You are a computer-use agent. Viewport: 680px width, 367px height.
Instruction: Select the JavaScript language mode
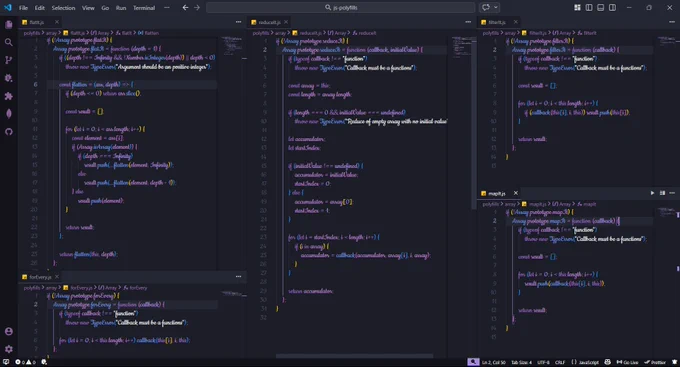[x=585, y=362]
